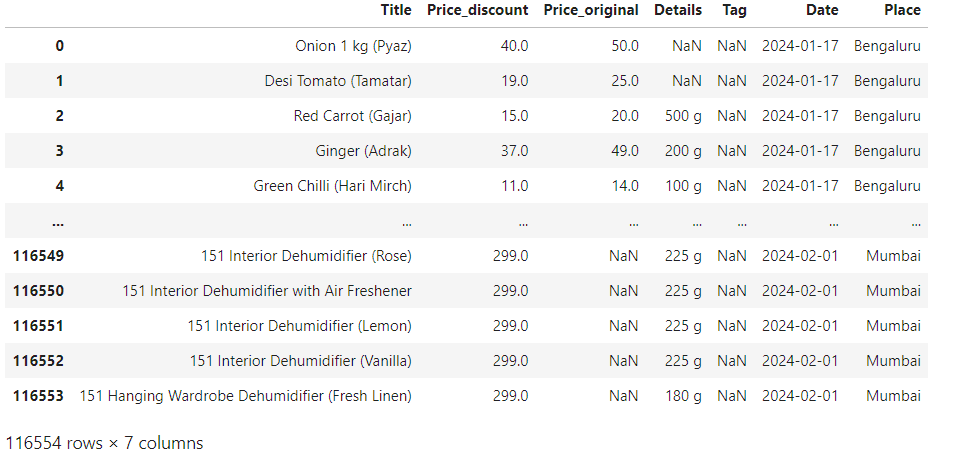Select the row index 0 label
Screen dimensions: 967x475
59,46
